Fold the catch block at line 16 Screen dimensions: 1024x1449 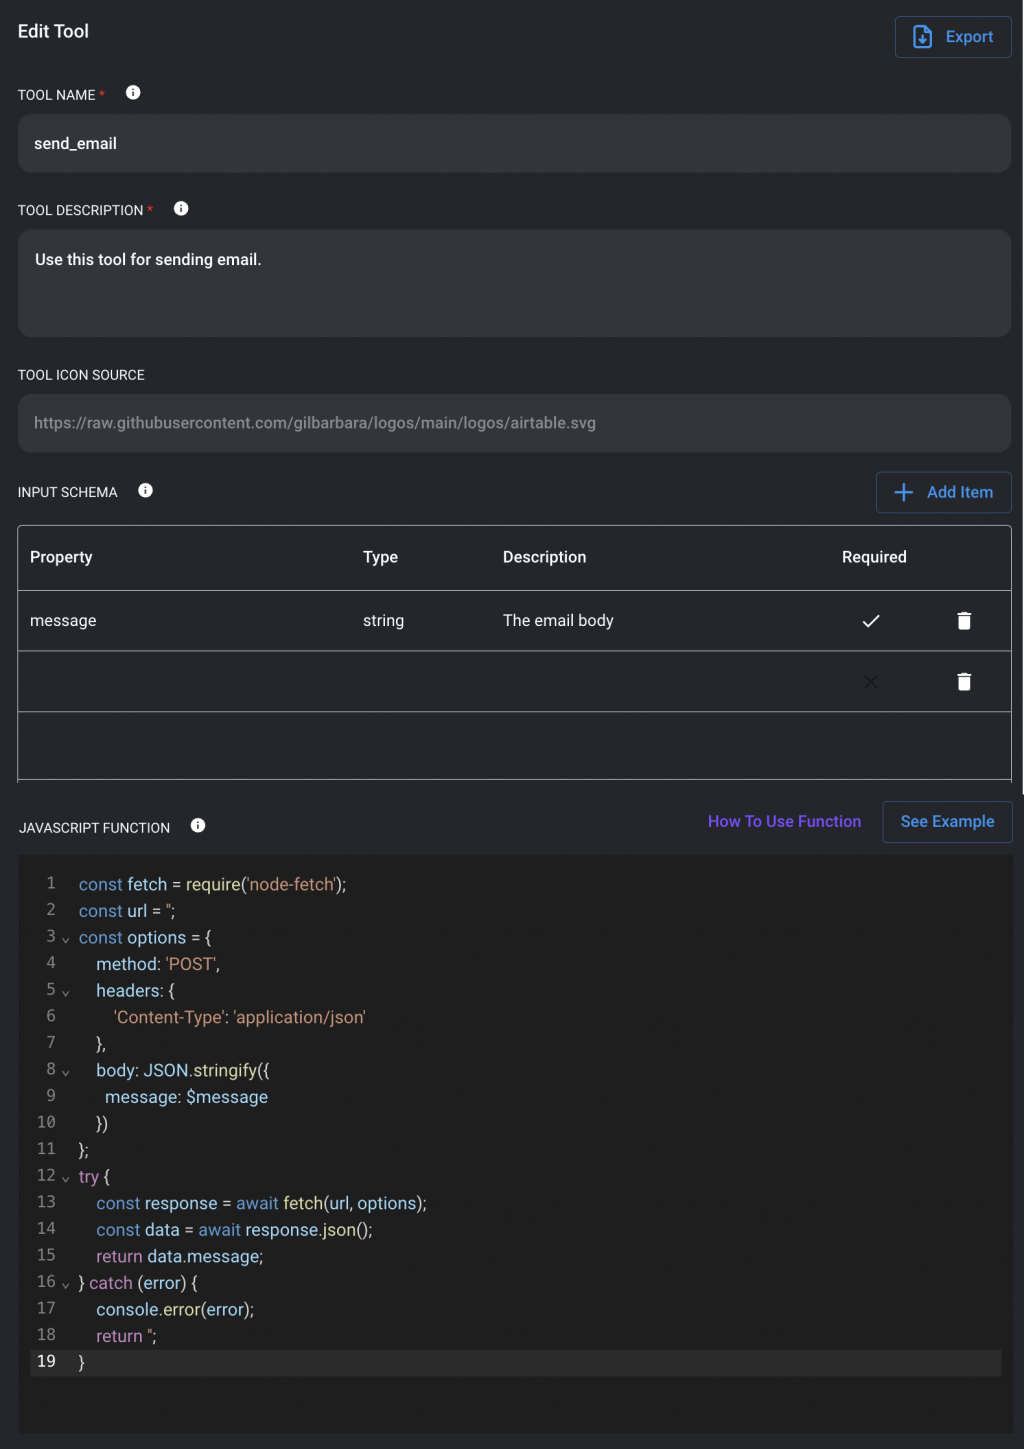66,1285
